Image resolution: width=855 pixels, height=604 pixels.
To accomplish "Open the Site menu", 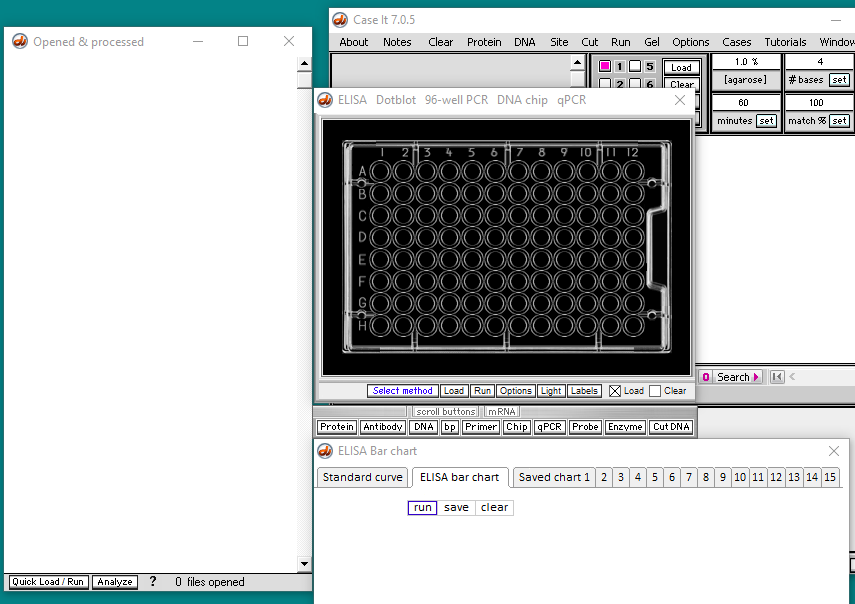I will 559,42.
